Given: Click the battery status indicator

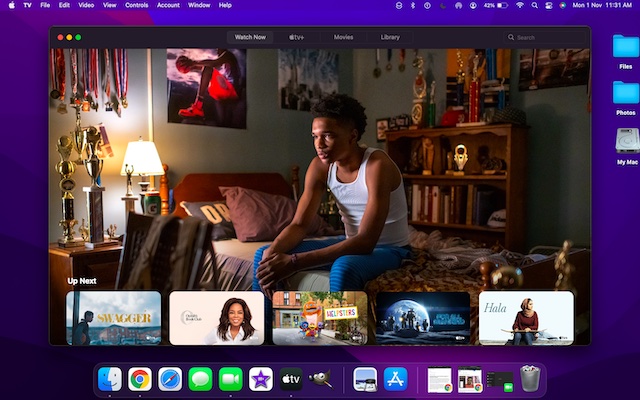Looking at the screenshot, I should [496, 5].
